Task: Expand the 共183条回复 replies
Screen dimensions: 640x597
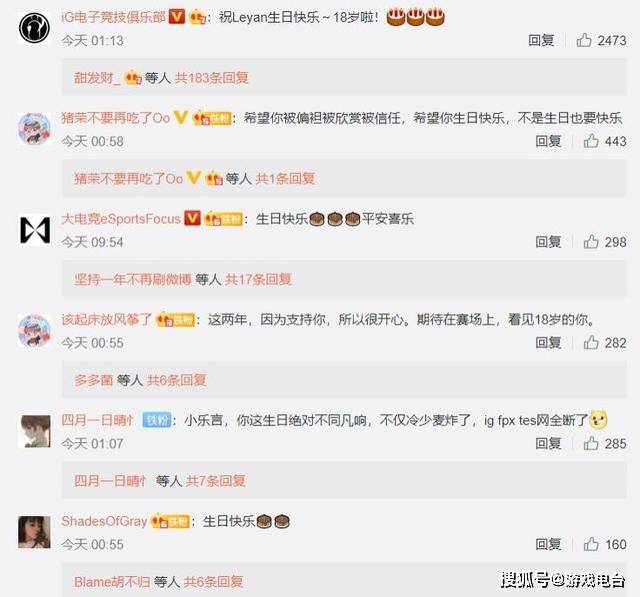Action: click(x=211, y=78)
